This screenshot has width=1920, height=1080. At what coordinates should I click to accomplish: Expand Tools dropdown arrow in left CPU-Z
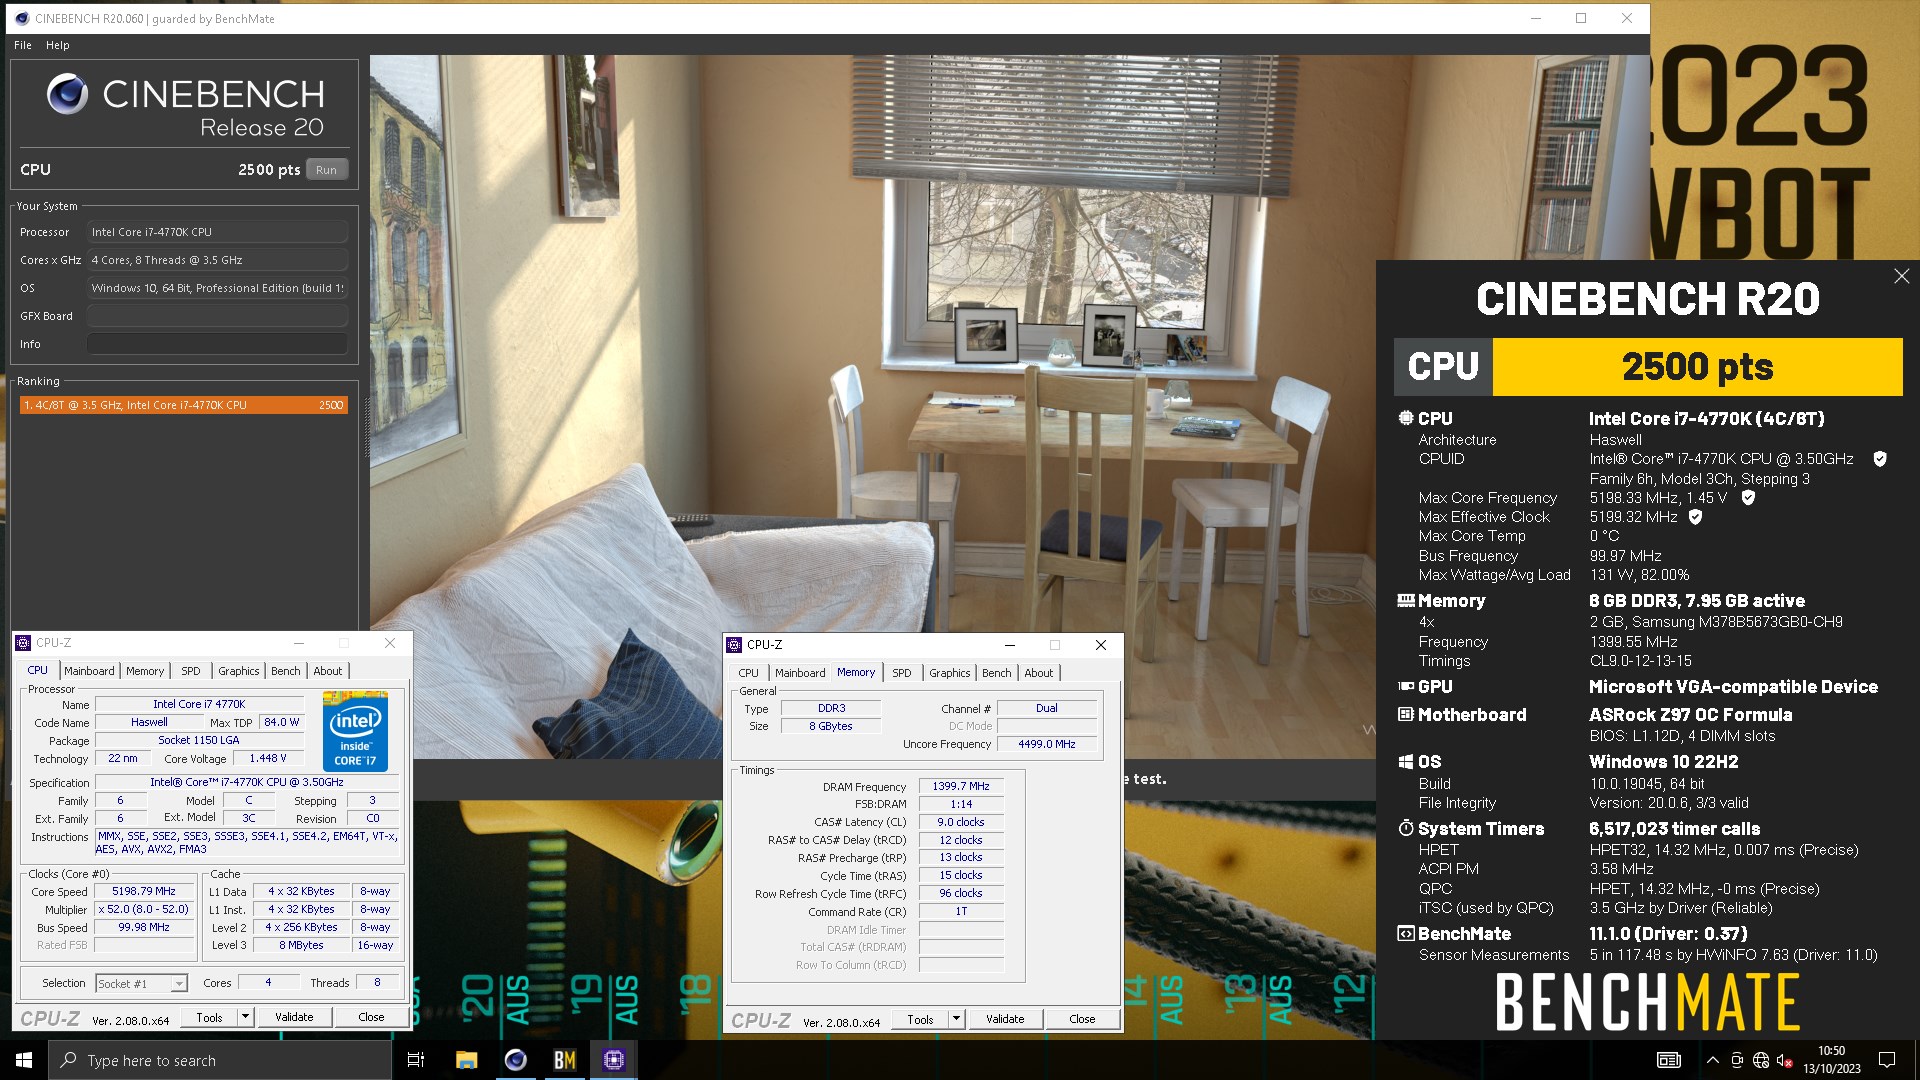[245, 1017]
